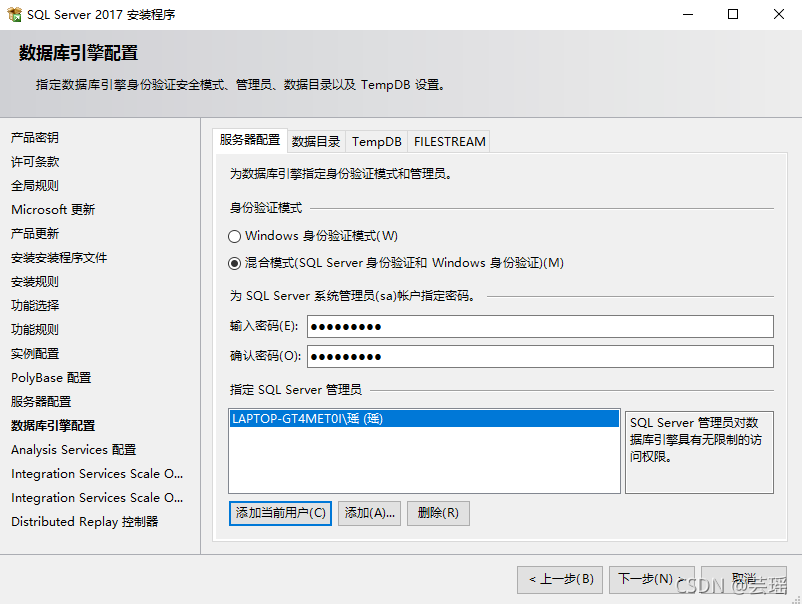The height and width of the screenshot is (604, 802).
Task: Click 全局规则 step in sidebar
Action: (x=35, y=186)
